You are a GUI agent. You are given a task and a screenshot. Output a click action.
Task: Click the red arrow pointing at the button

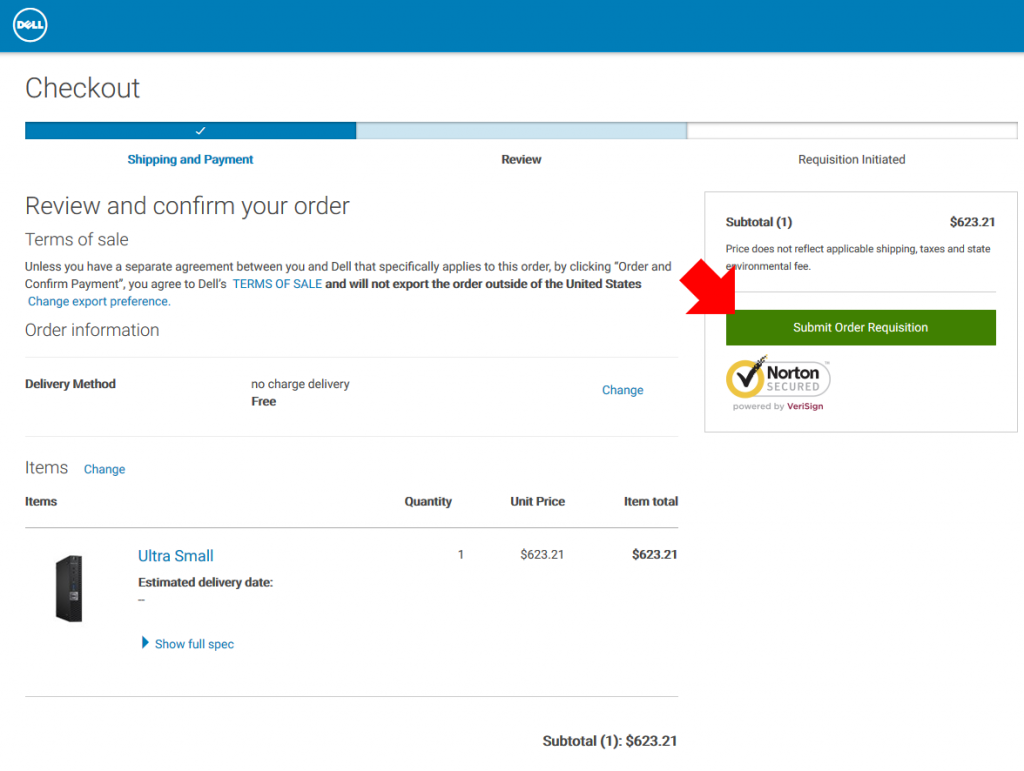711,288
